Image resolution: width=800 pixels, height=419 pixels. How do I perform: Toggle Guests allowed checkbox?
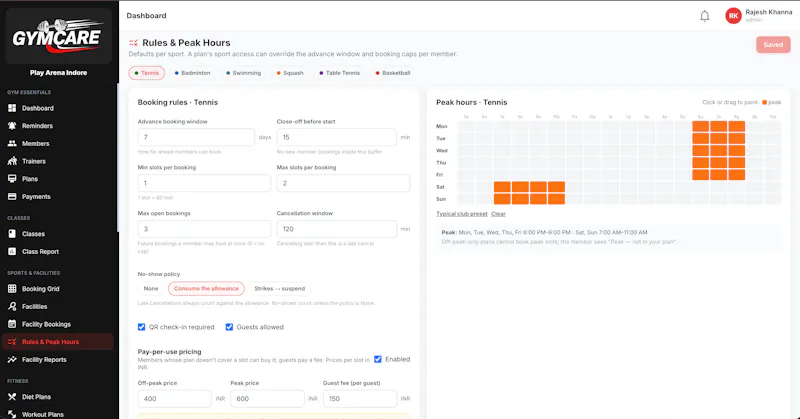(x=229, y=327)
